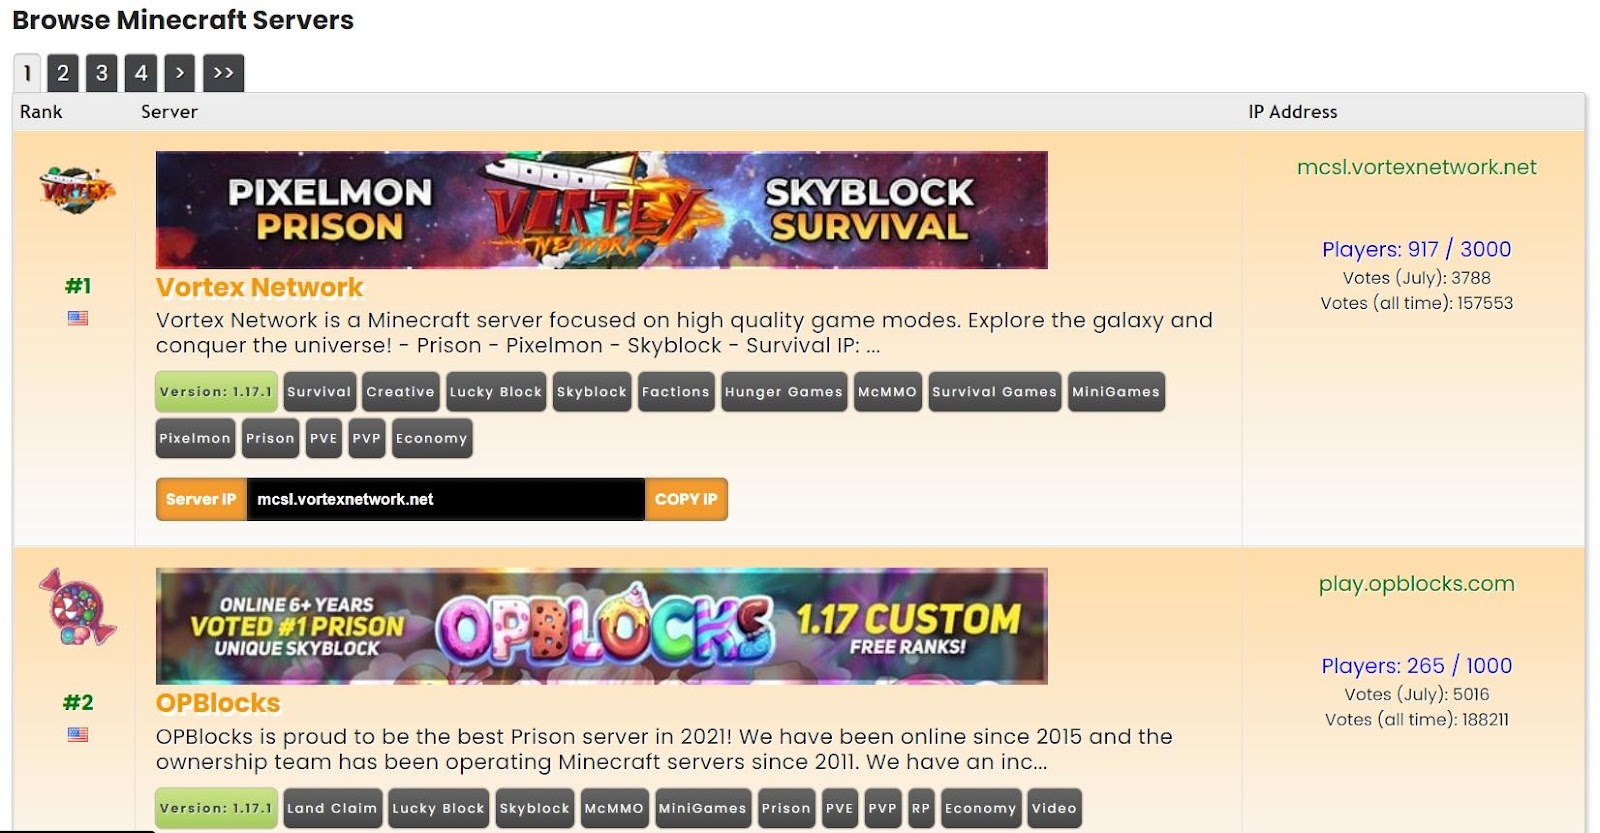Screen dimensions: 1600x833
Task: Click the play.opblocks.com IP address link
Action: (x=1416, y=584)
